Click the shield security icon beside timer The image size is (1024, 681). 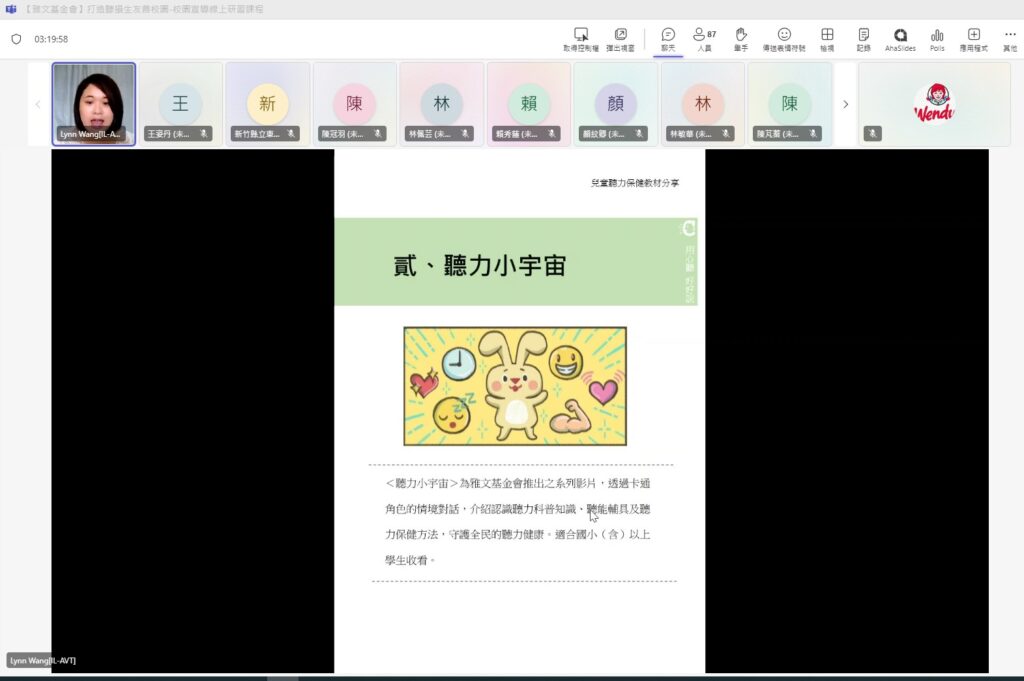click(x=16, y=39)
